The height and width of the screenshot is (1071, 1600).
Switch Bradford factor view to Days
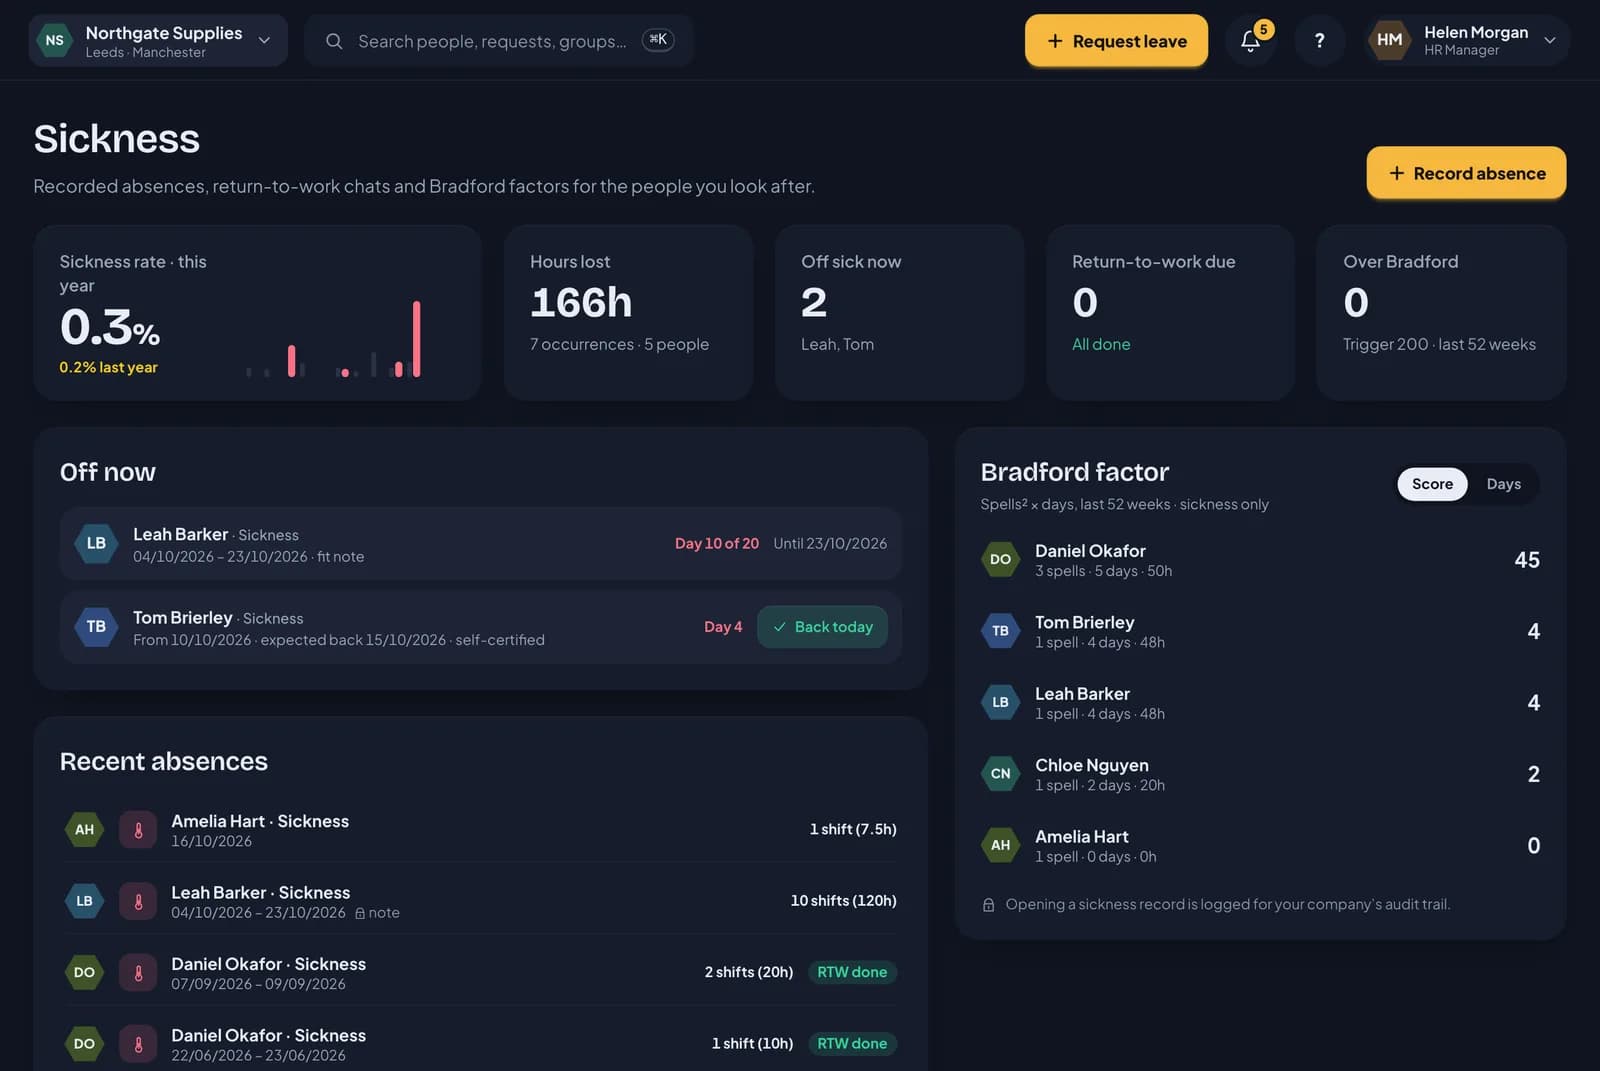pos(1503,484)
